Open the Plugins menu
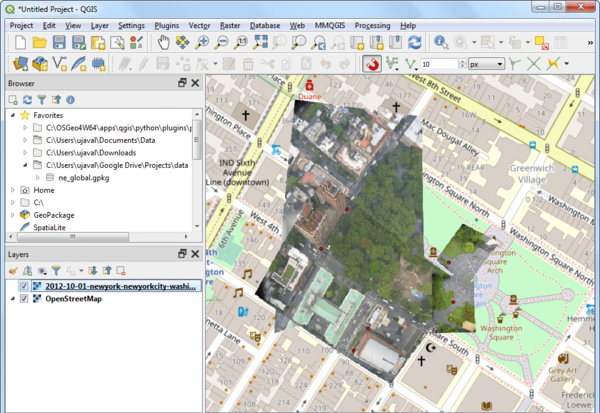Image resolution: width=600 pixels, height=413 pixels. pyautogui.click(x=166, y=26)
